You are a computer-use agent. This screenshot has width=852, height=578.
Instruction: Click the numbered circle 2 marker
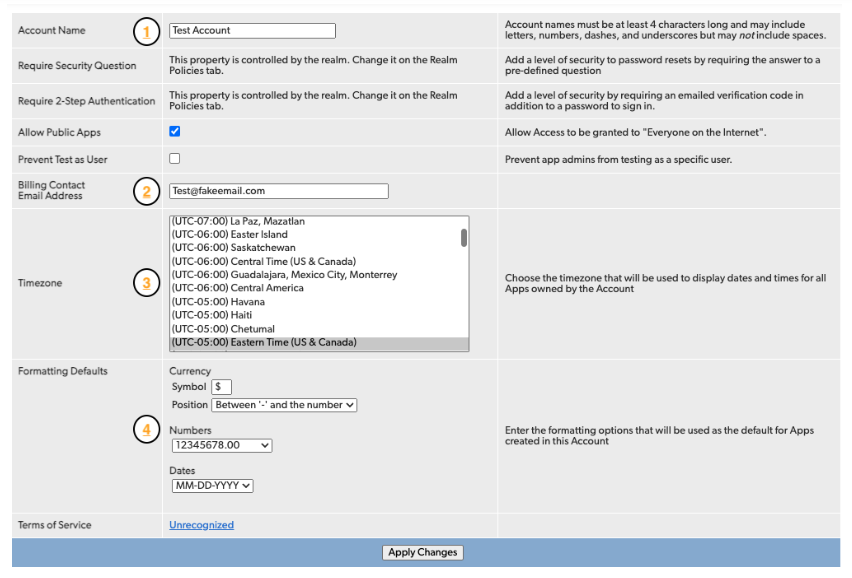tap(147, 191)
